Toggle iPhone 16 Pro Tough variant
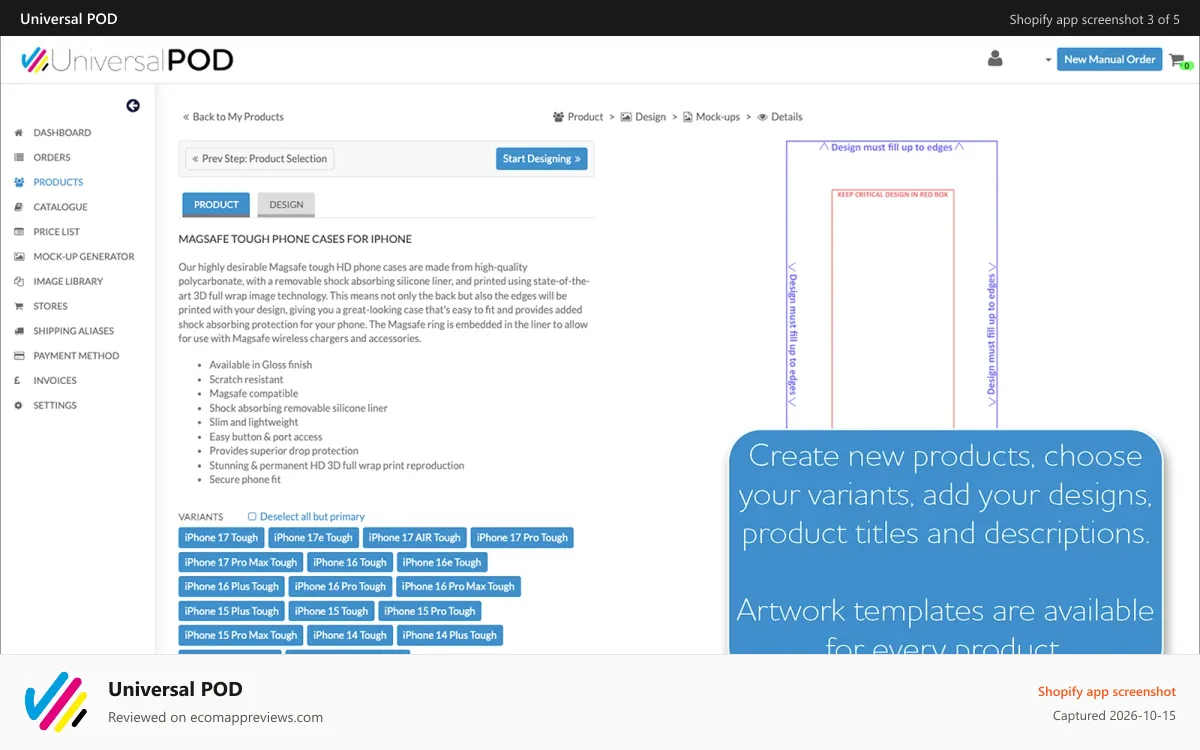Image resolution: width=1200 pixels, height=750 pixels. pos(340,587)
